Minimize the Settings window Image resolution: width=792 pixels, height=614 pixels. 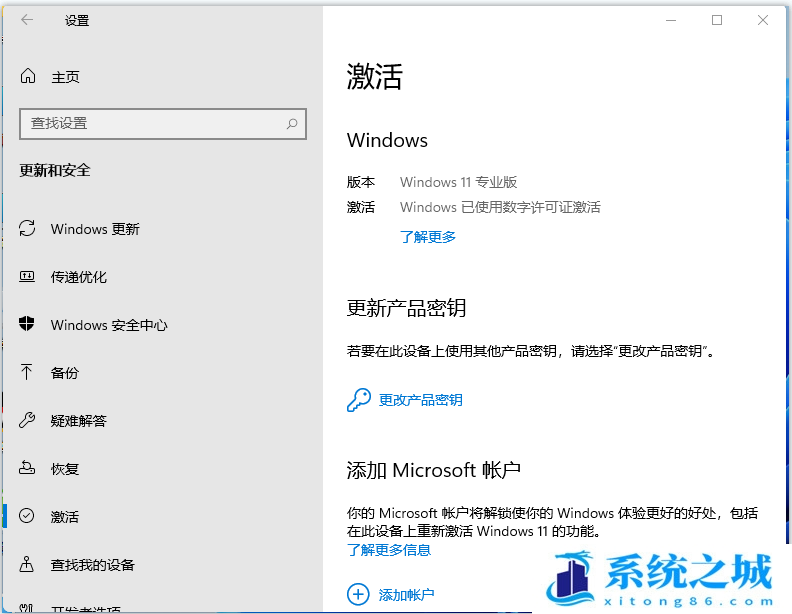pyautogui.click(x=671, y=20)
